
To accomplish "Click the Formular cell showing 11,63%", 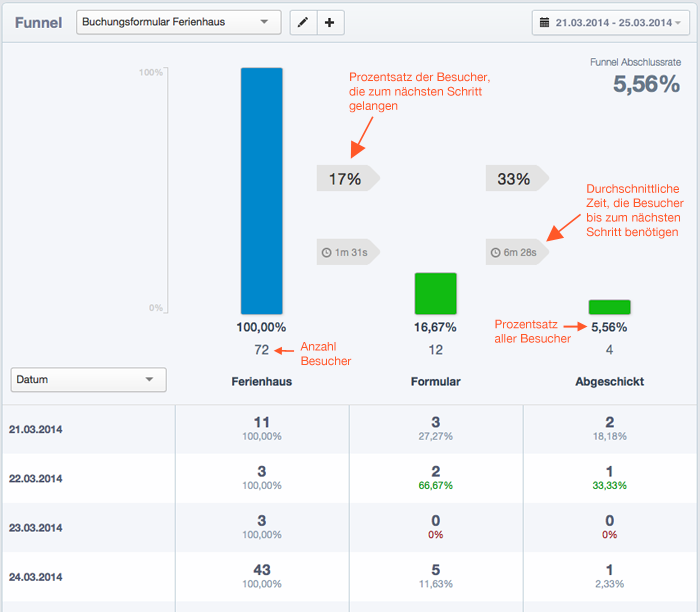I will pos(436,576).
